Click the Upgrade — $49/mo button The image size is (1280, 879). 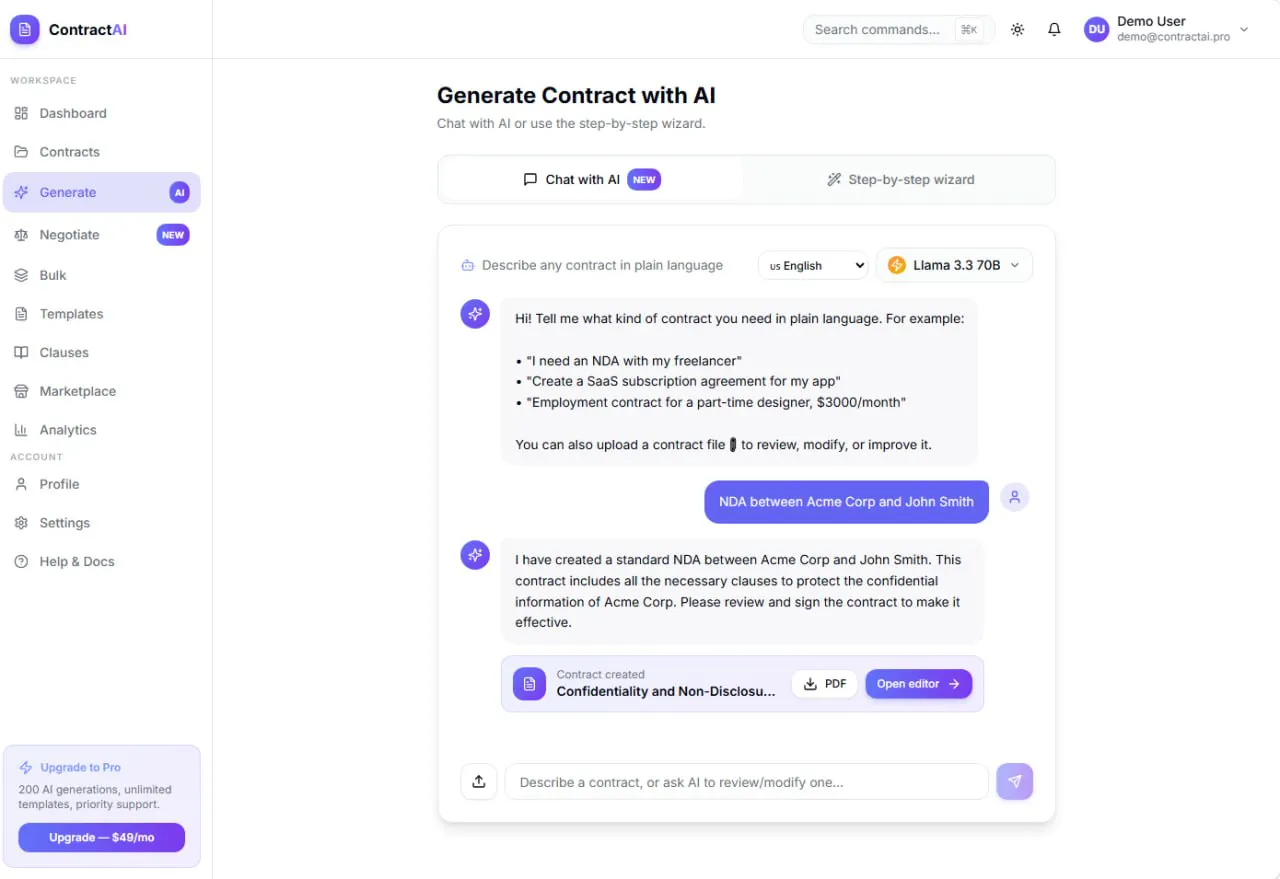(101, 837)
